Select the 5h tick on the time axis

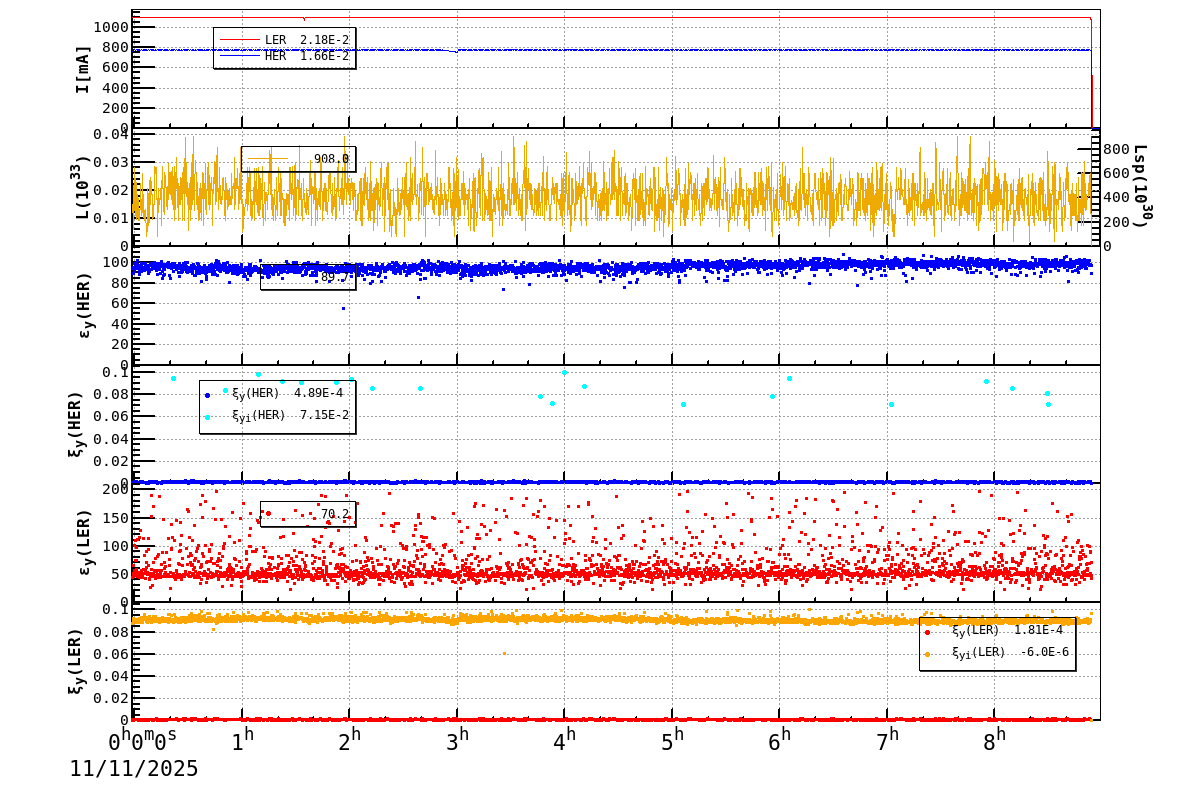(672, 742)
